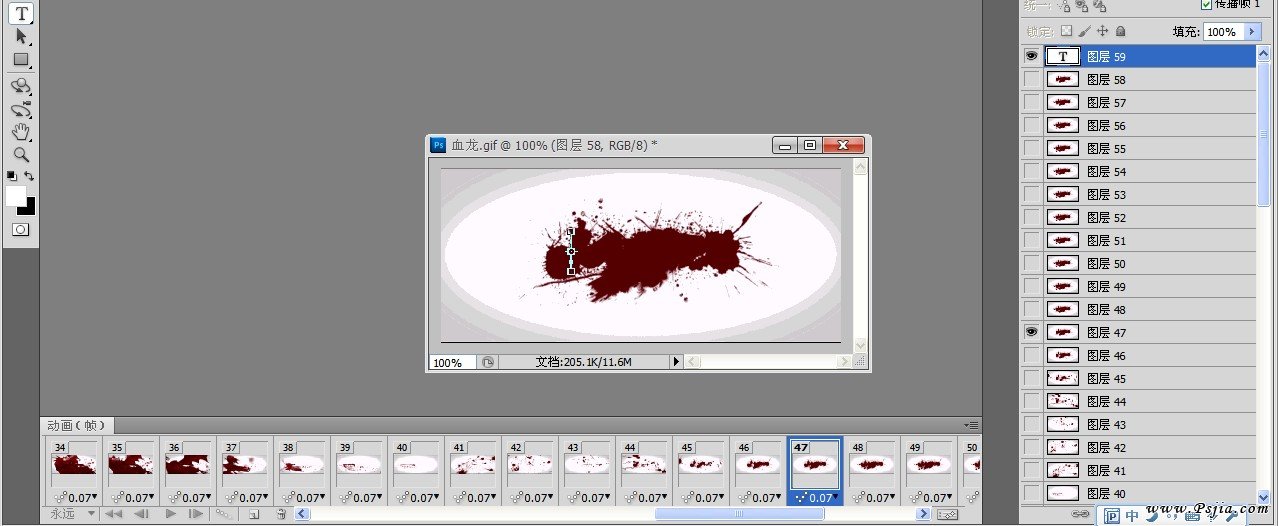The width and height of the screenshot is (1278, 526).
Task: Hide layer 图层 59
Action: [x=1032, y=57]
